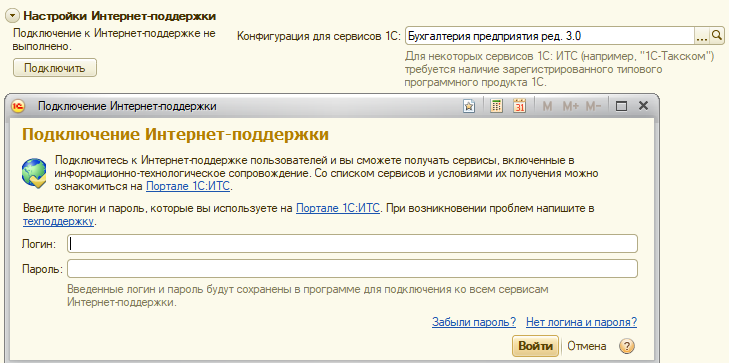Focus the Пароль input field
Viewport: 729px width, 363px height.
352,268
